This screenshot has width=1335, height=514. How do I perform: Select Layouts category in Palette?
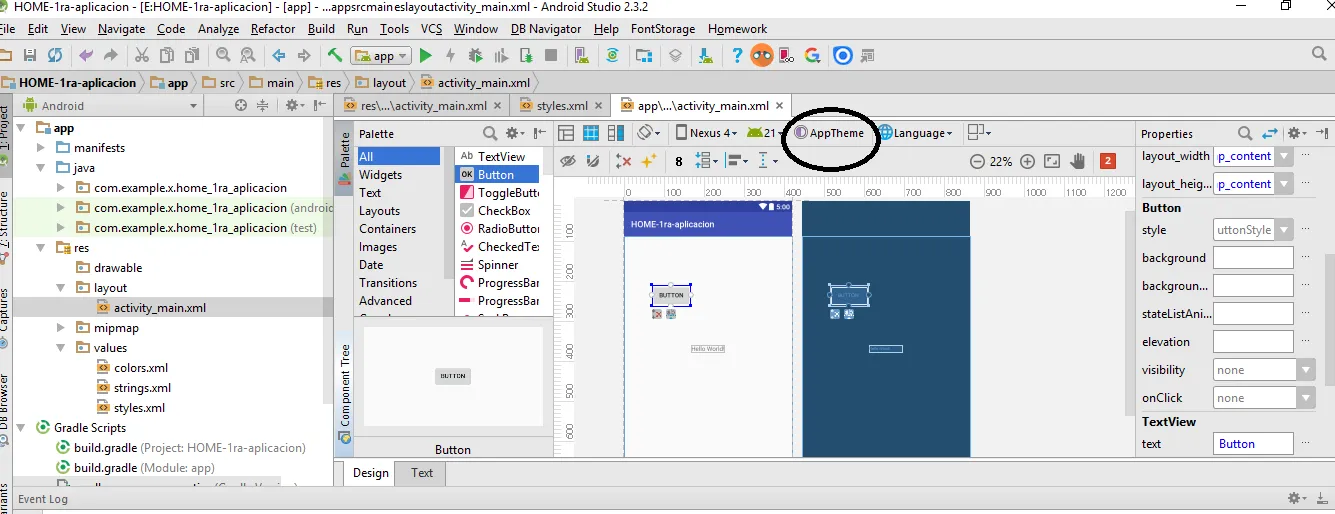379,211
